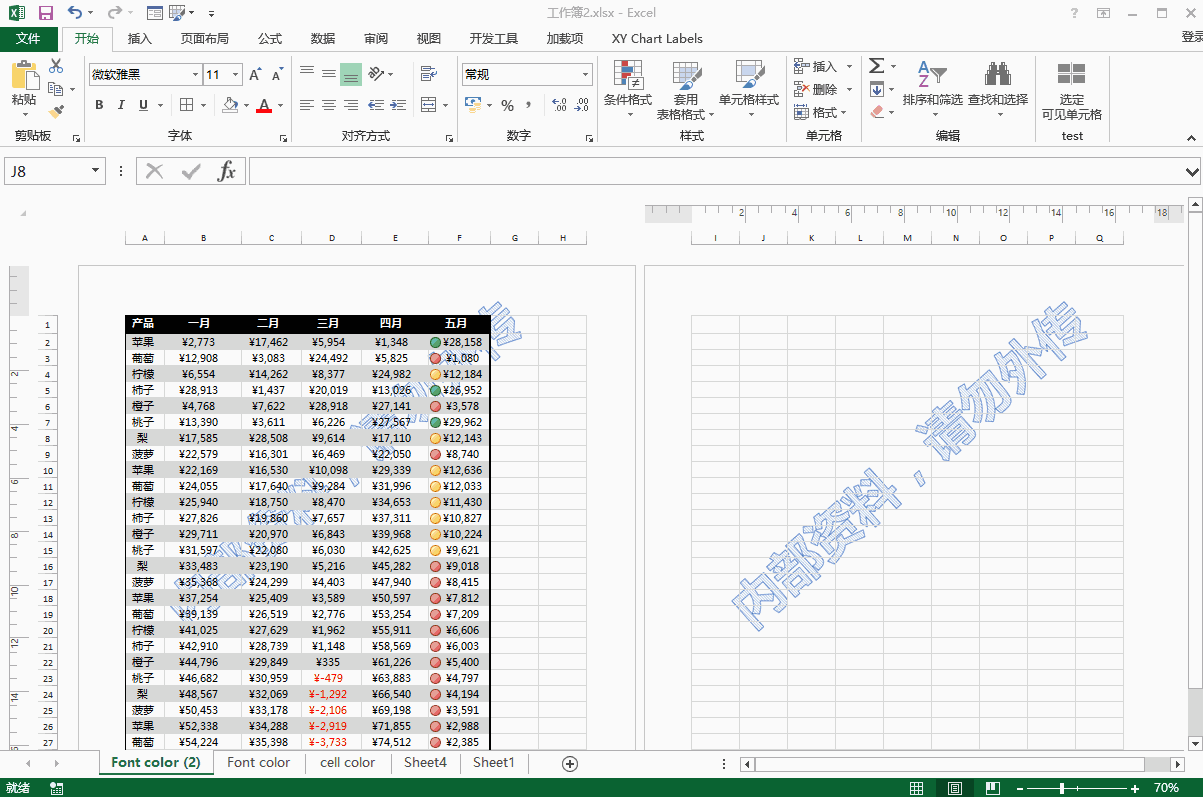Viewport: 1203px width, 797px height.
Task: Open the 文件 (File) menu
Action: 28,39
